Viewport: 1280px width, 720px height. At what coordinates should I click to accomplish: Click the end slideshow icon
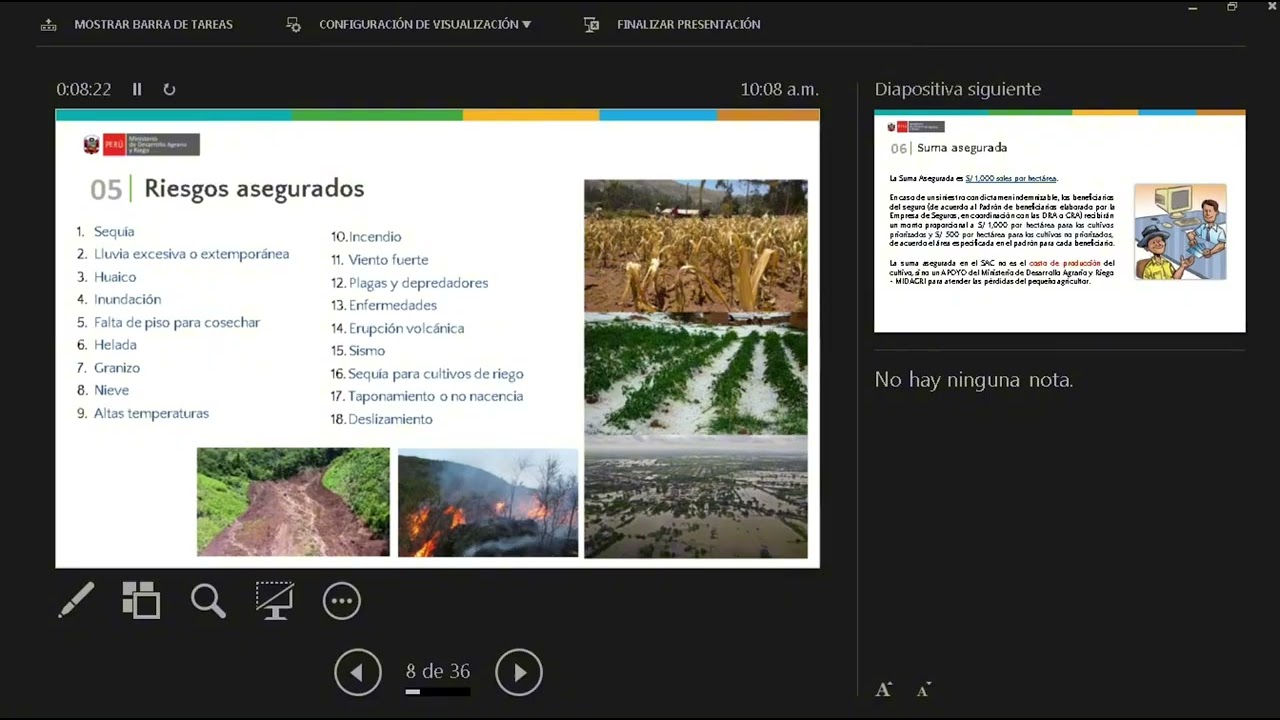592,24
